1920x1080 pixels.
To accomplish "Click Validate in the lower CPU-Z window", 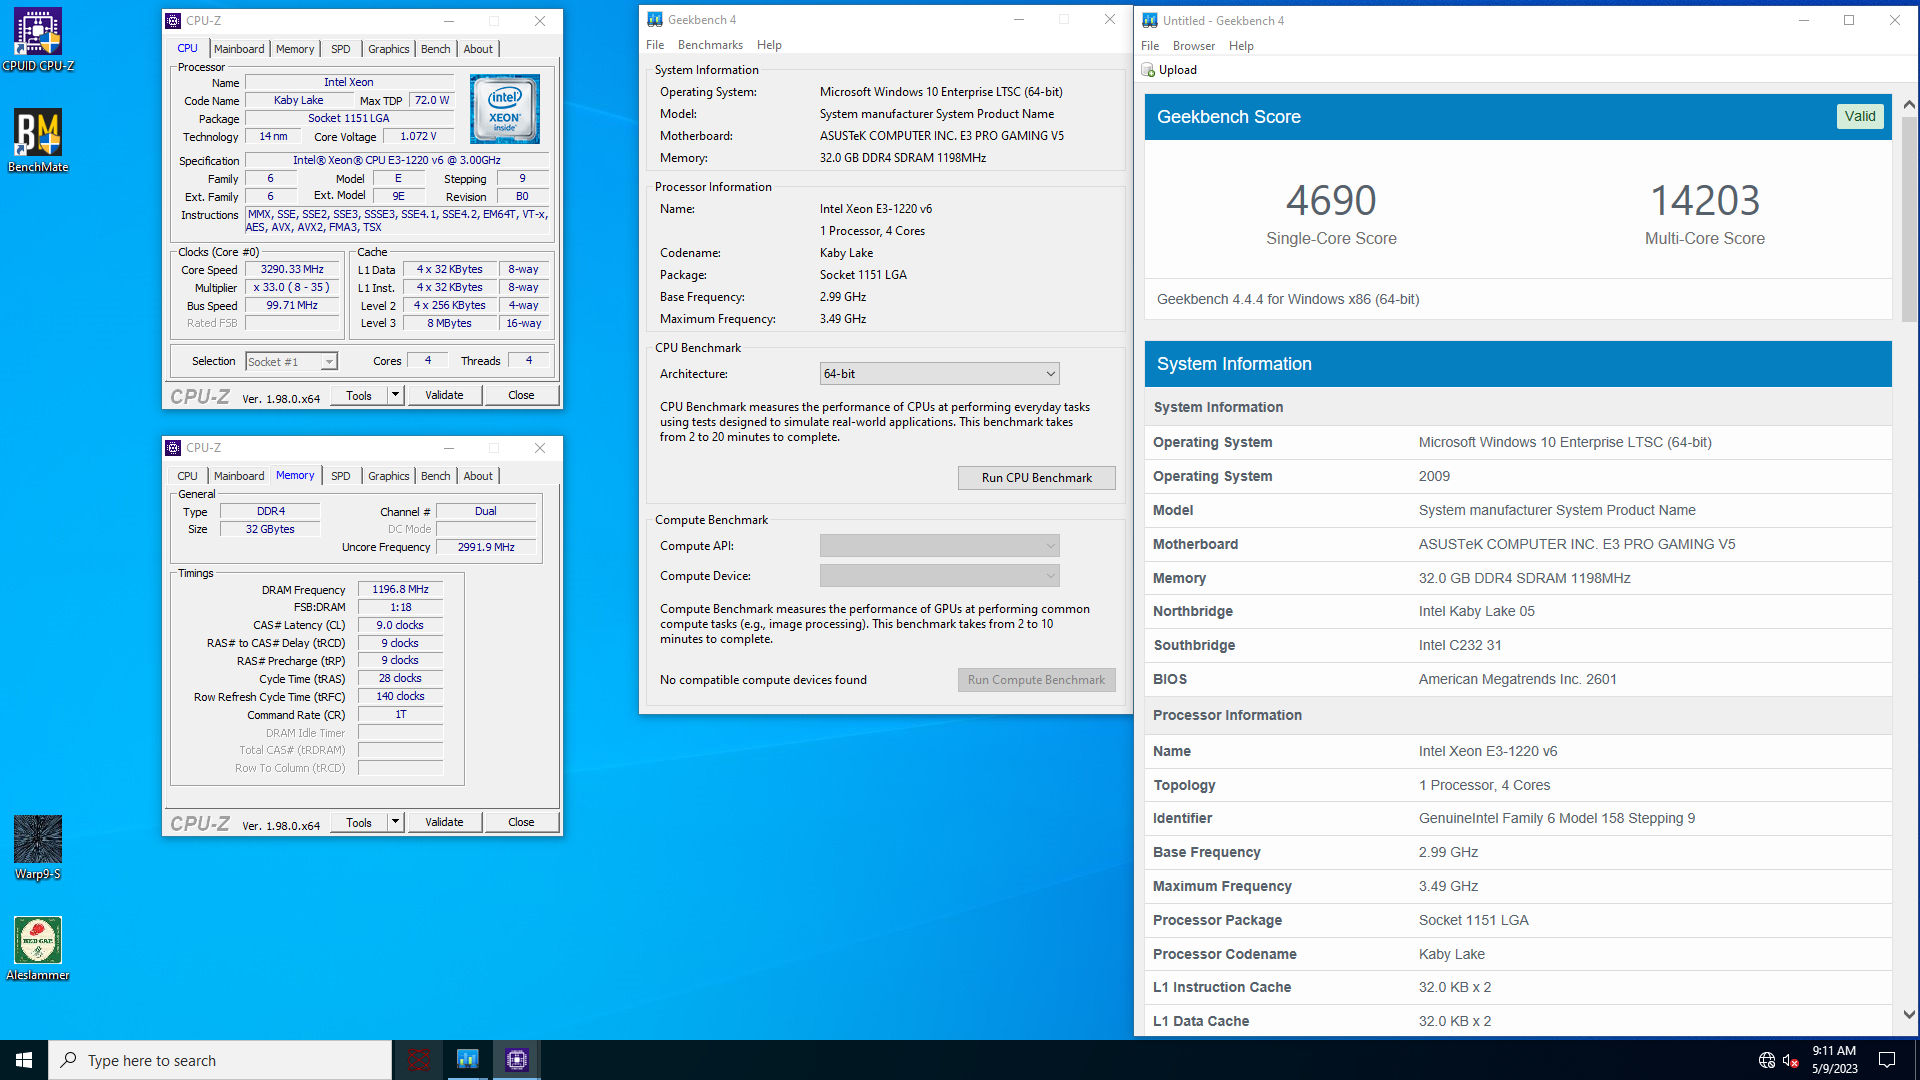I will click(444, 822).
